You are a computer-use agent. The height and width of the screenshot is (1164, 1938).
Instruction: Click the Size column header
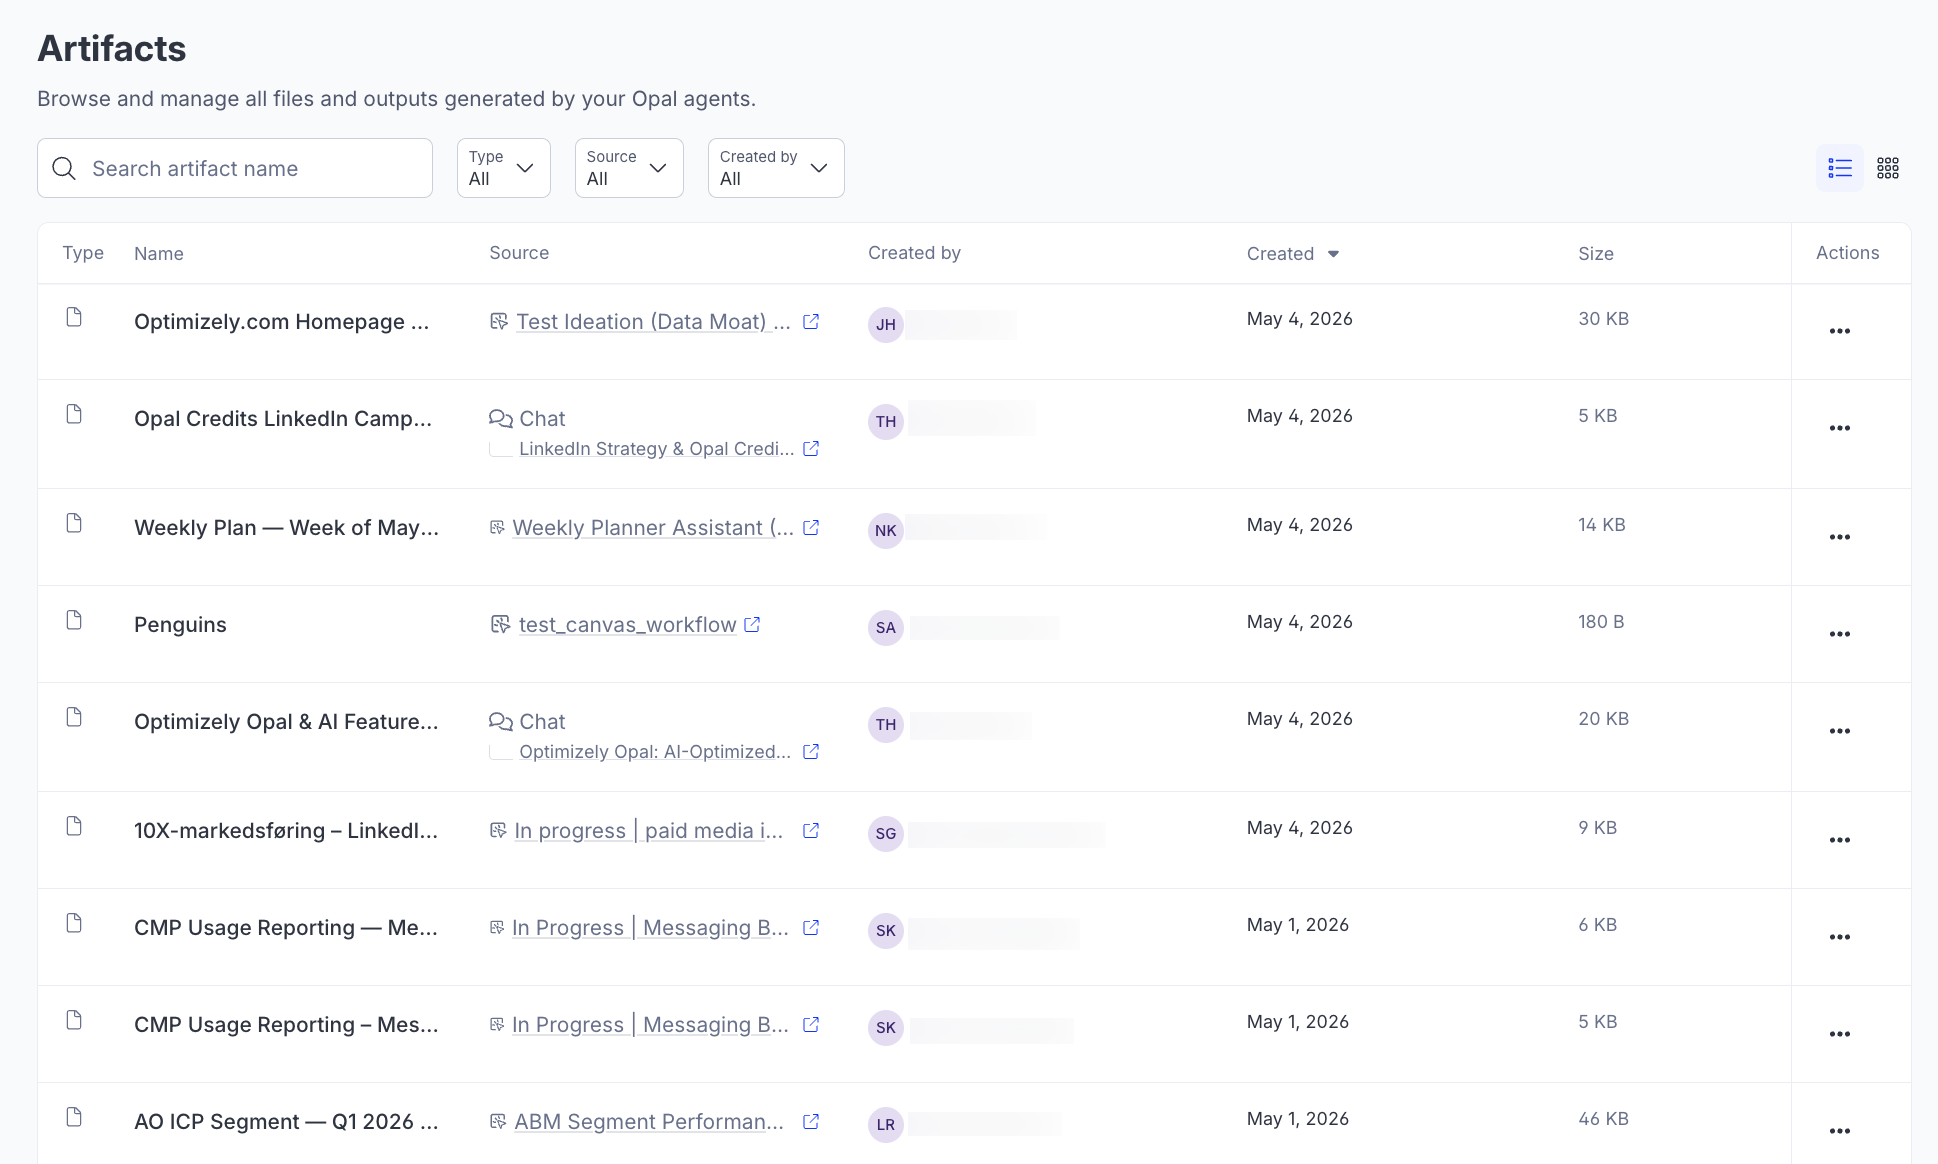click(x=1595, y=254)
